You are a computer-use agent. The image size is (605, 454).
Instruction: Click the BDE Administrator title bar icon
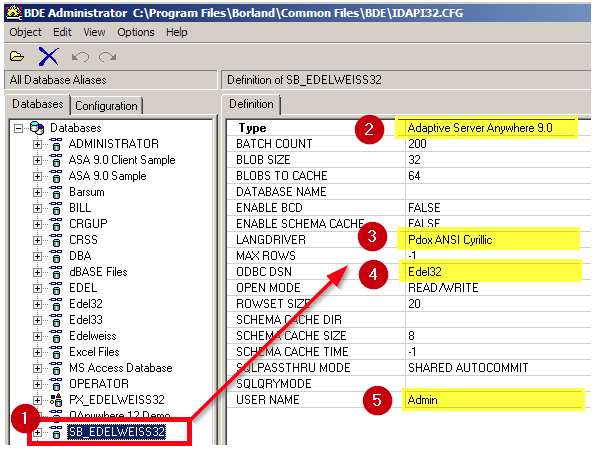pyautogui.click(x=14, y=13)
